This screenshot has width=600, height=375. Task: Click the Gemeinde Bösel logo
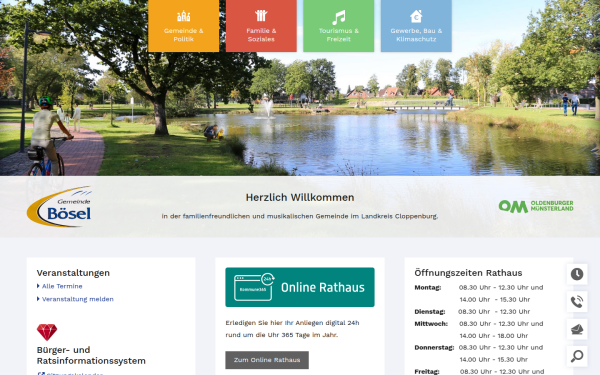click(59, 207)
